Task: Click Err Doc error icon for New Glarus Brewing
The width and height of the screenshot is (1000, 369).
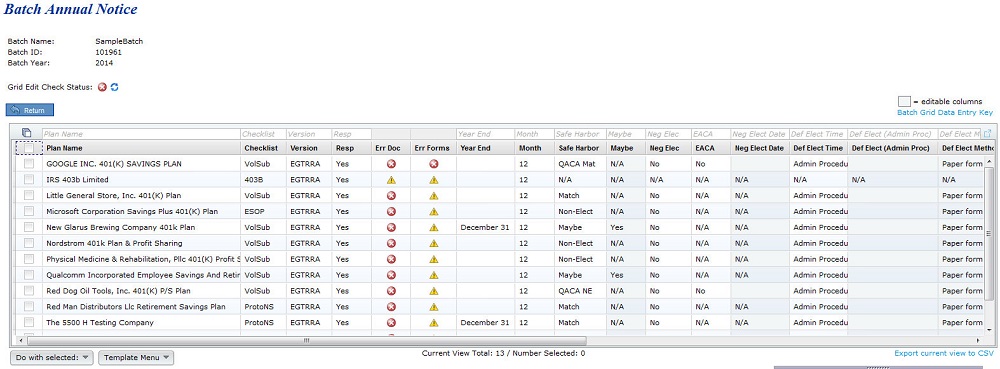Action: point(391,228)
